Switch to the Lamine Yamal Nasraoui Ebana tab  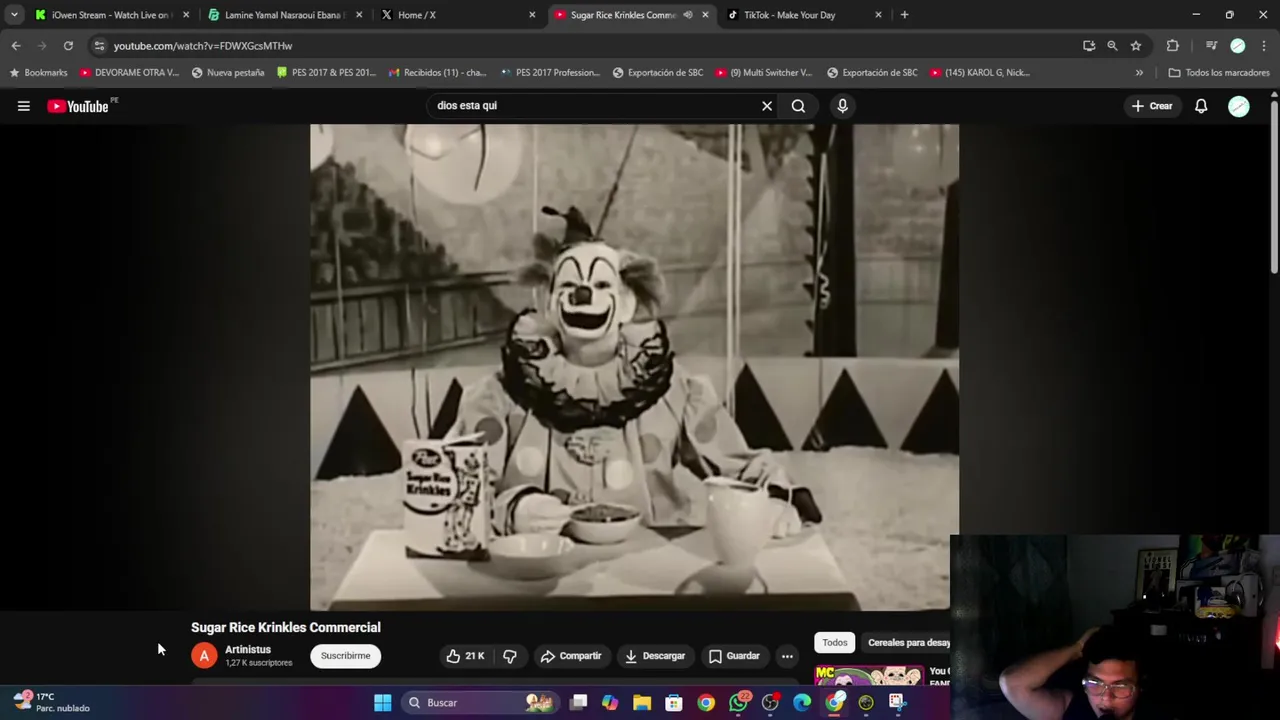(284, 15)
